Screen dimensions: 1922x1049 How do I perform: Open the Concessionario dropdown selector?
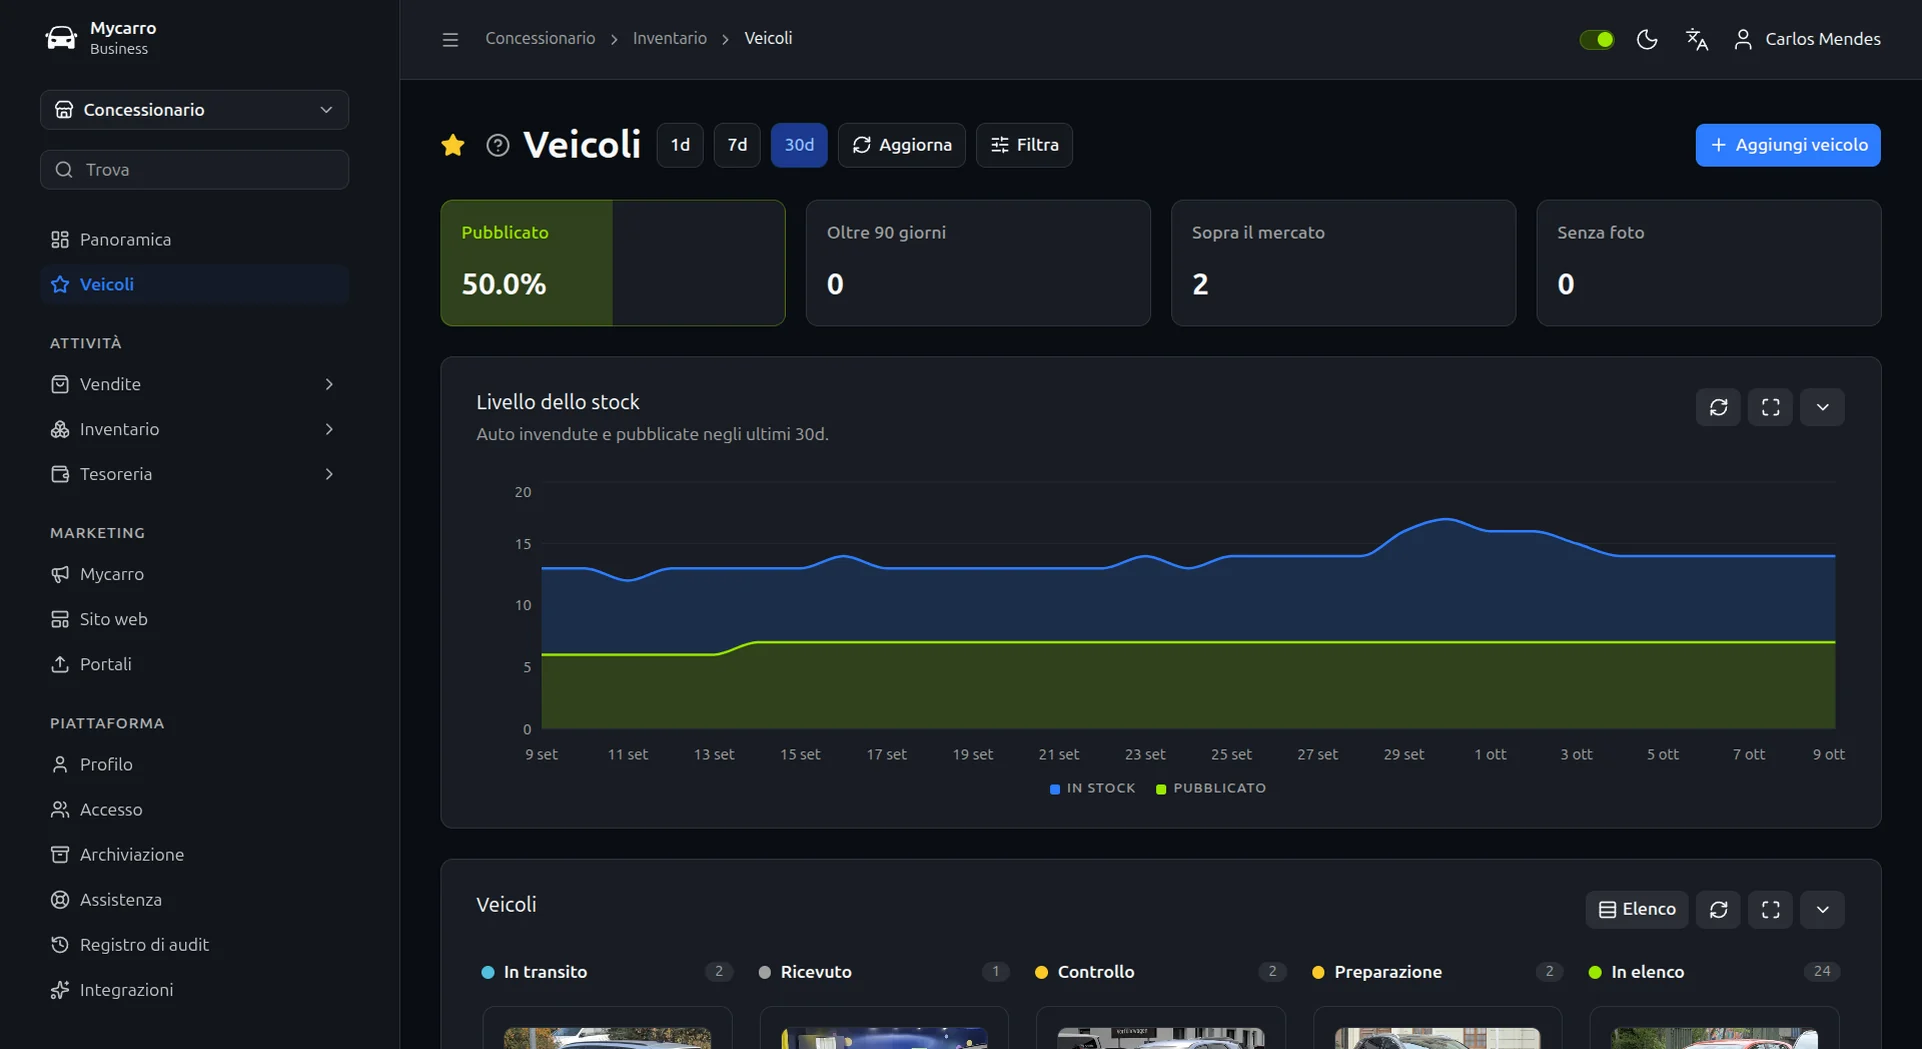pos(194,110)
